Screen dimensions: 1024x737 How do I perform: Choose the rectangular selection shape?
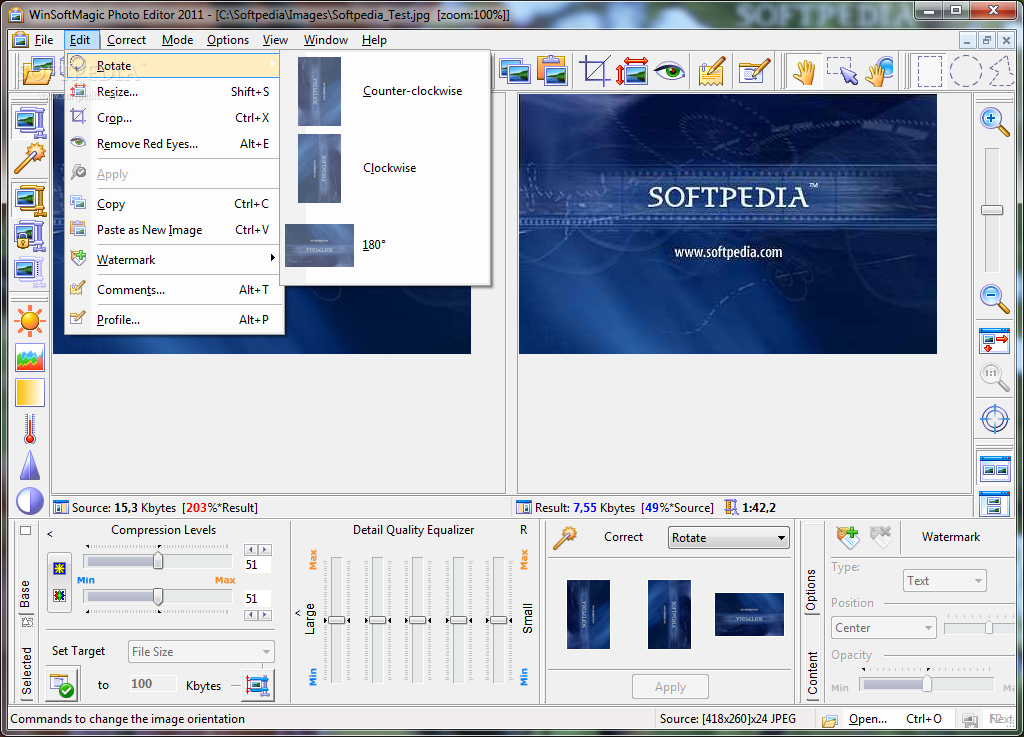(x=929, y=71)
